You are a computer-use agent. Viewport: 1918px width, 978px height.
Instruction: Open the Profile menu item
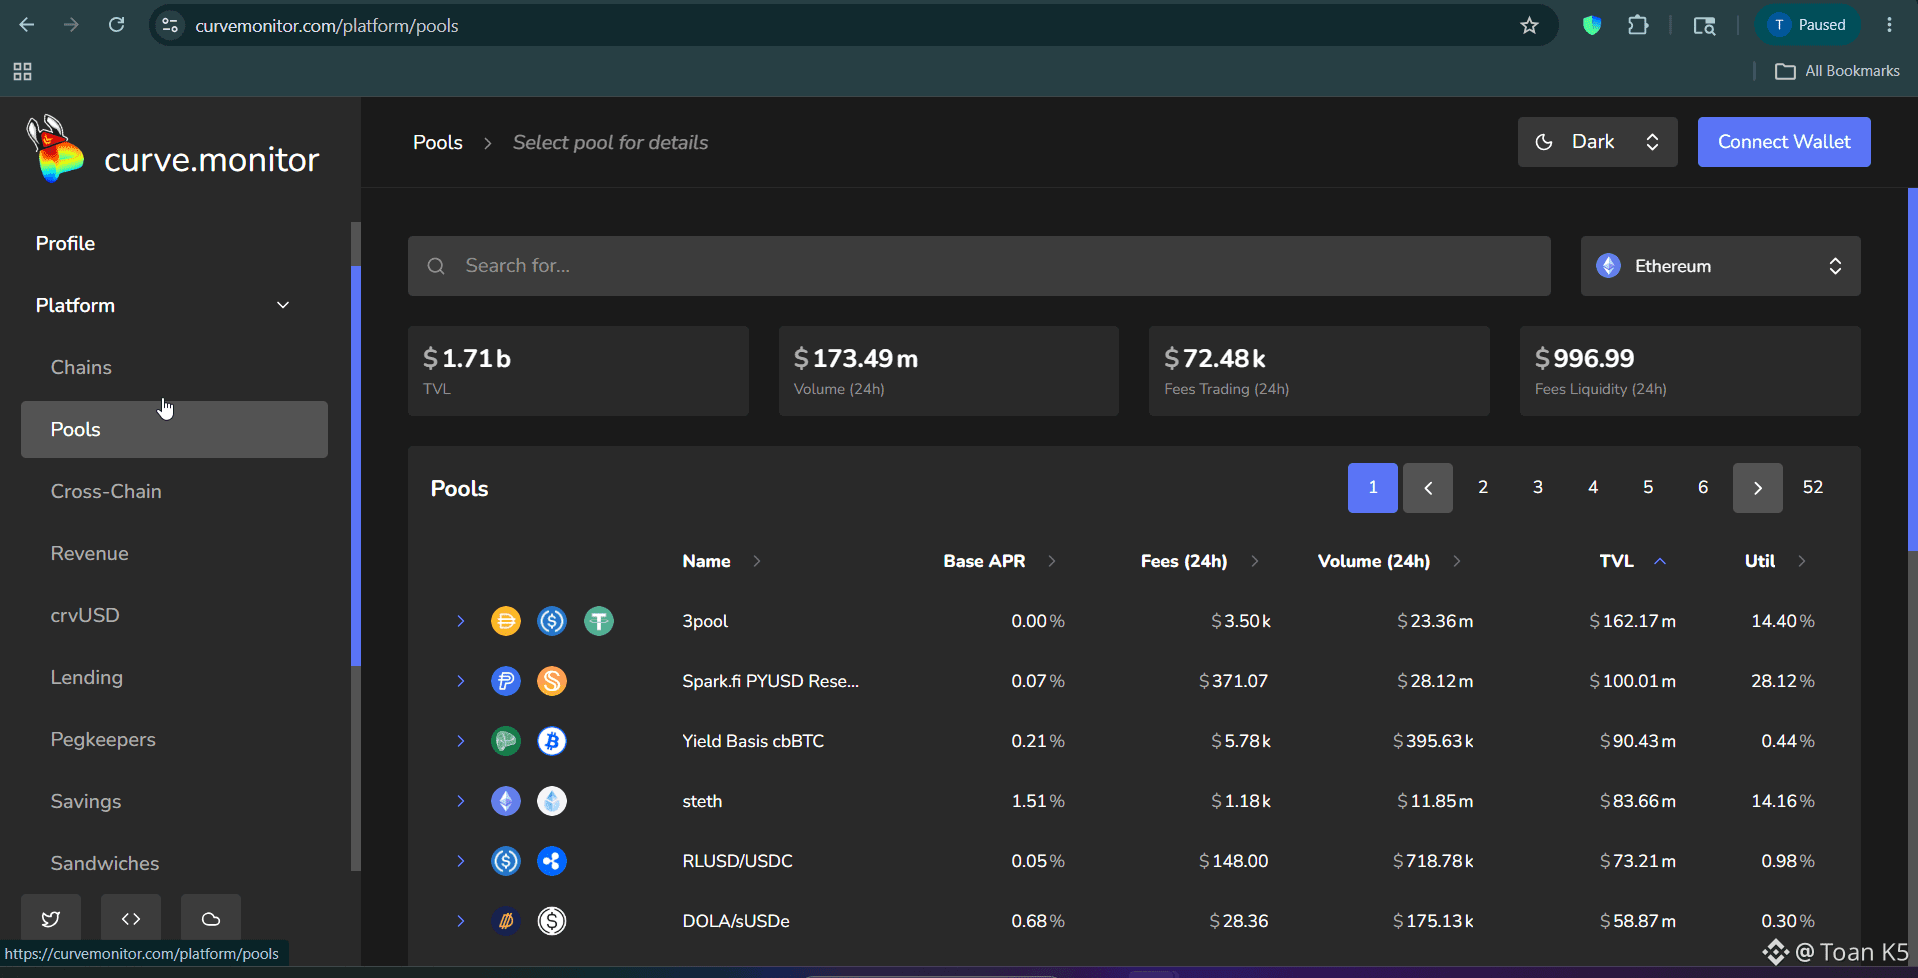coord(66,243)
